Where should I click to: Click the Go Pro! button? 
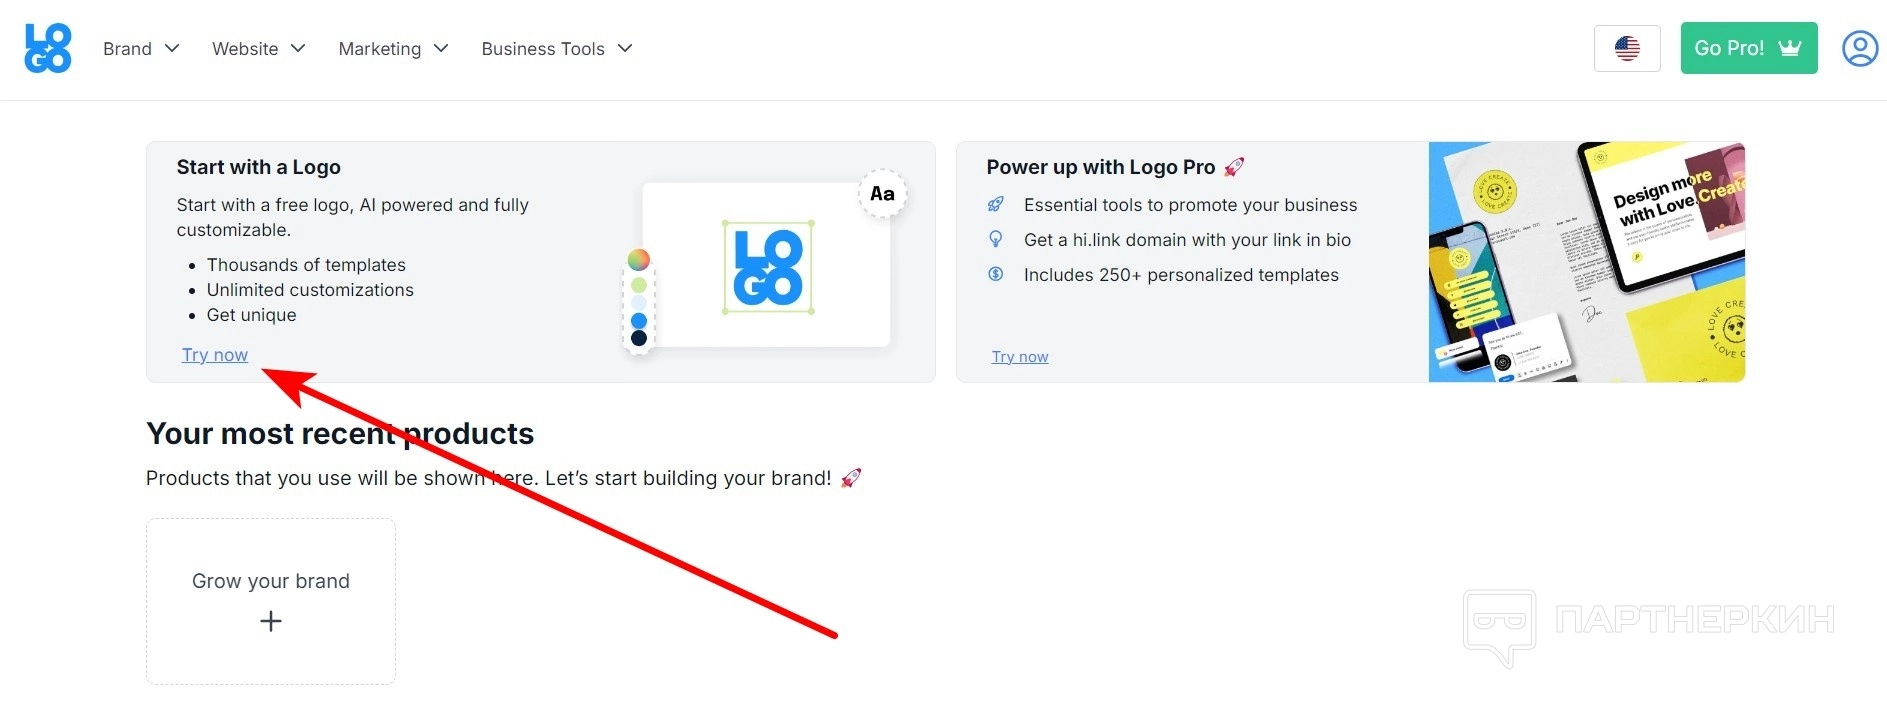[x=1749, y=48]
